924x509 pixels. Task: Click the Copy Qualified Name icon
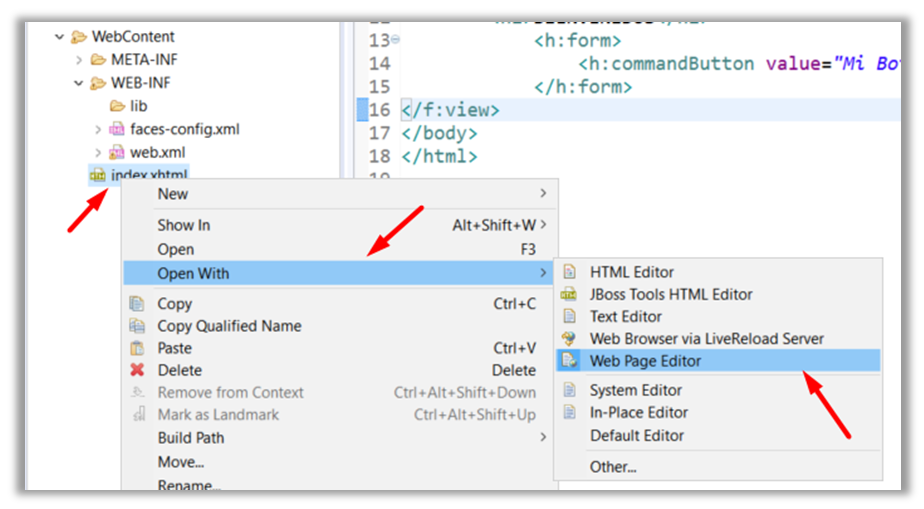(138, 326)
